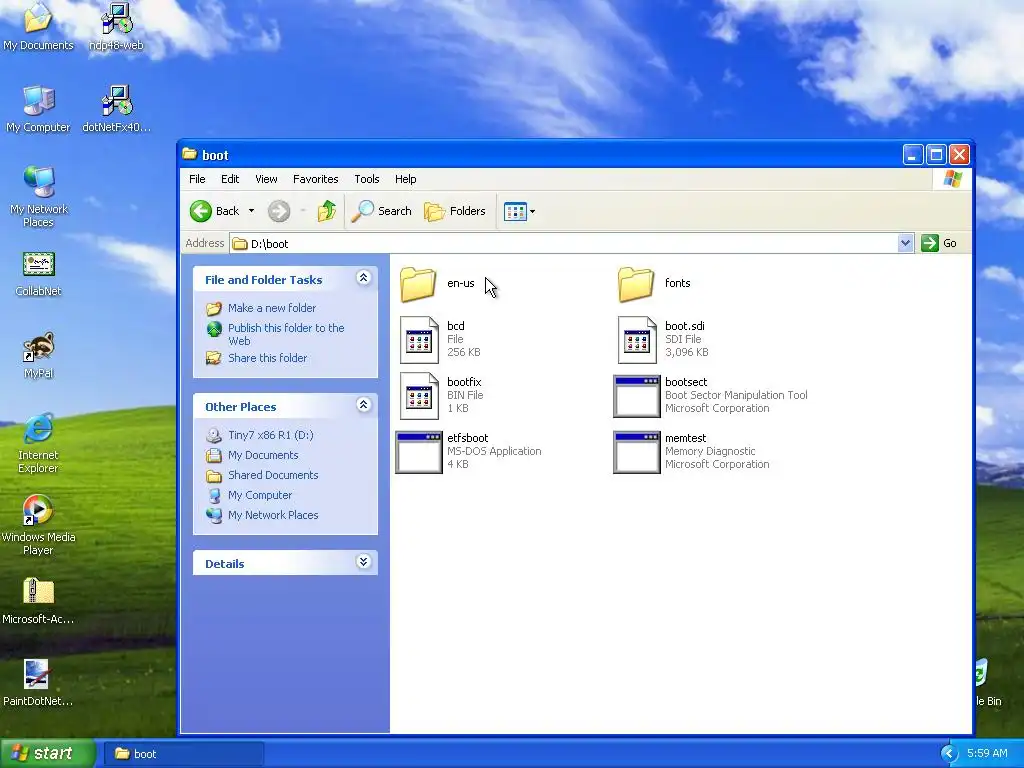The height and width of the screenshot is (768, 1024).
Task: Click the Tiny7 drive icon in Other Places
Action: 214,435
